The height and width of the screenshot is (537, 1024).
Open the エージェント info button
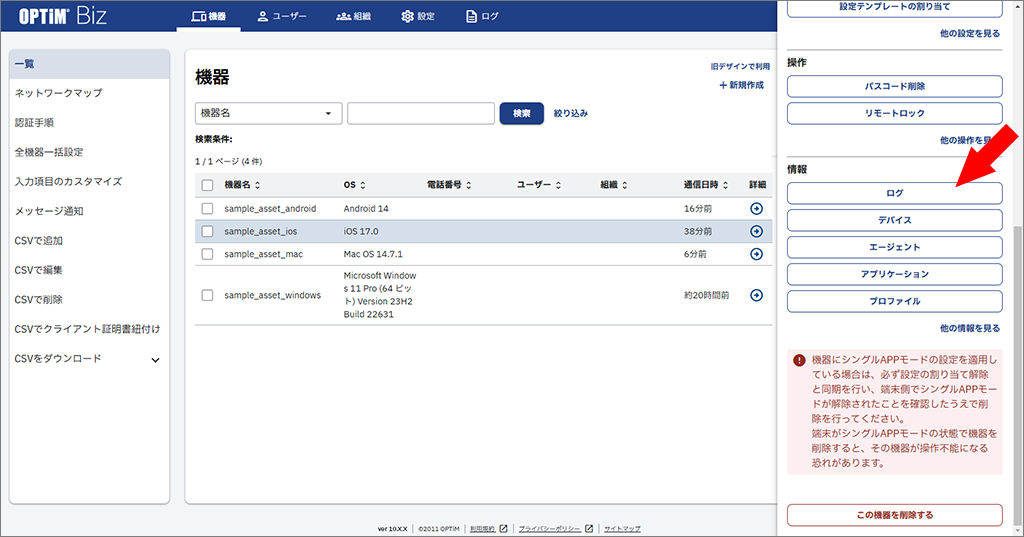point(895,247)
